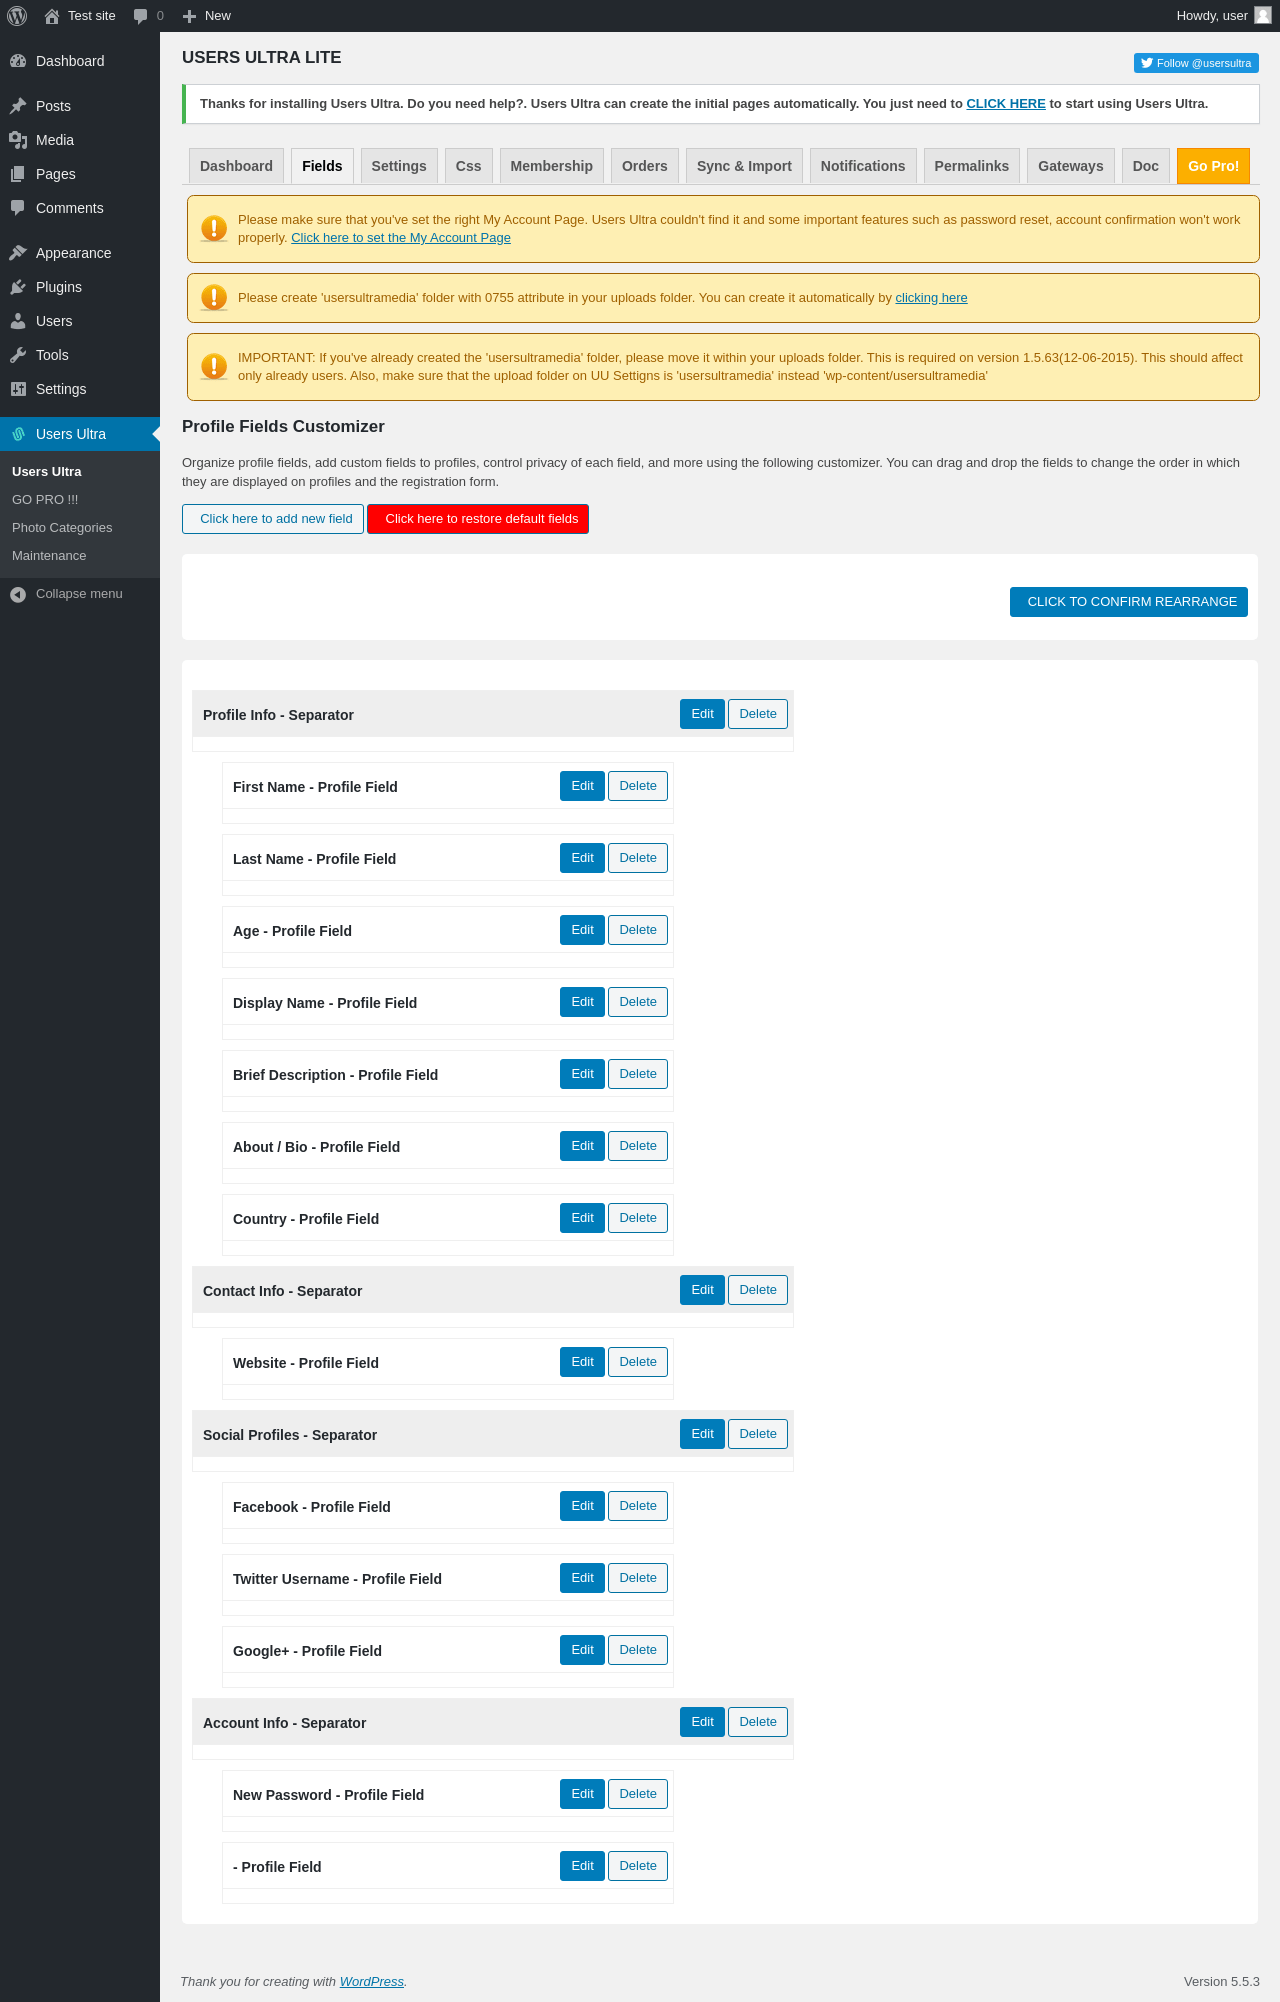The image size is (1280, 2002).
Task: Open the comments bubble icon in admin bar
Action: point(140,16)
